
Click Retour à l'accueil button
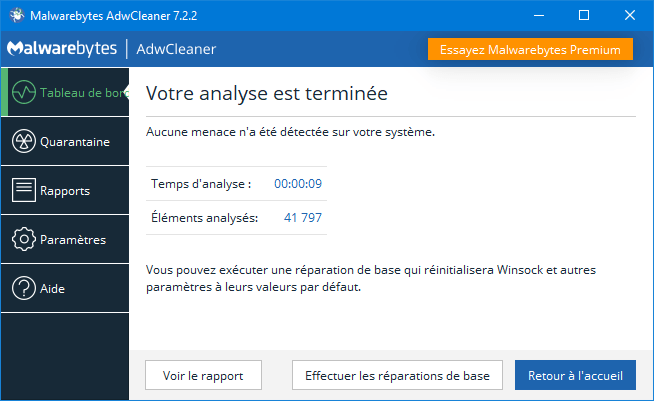575,375
